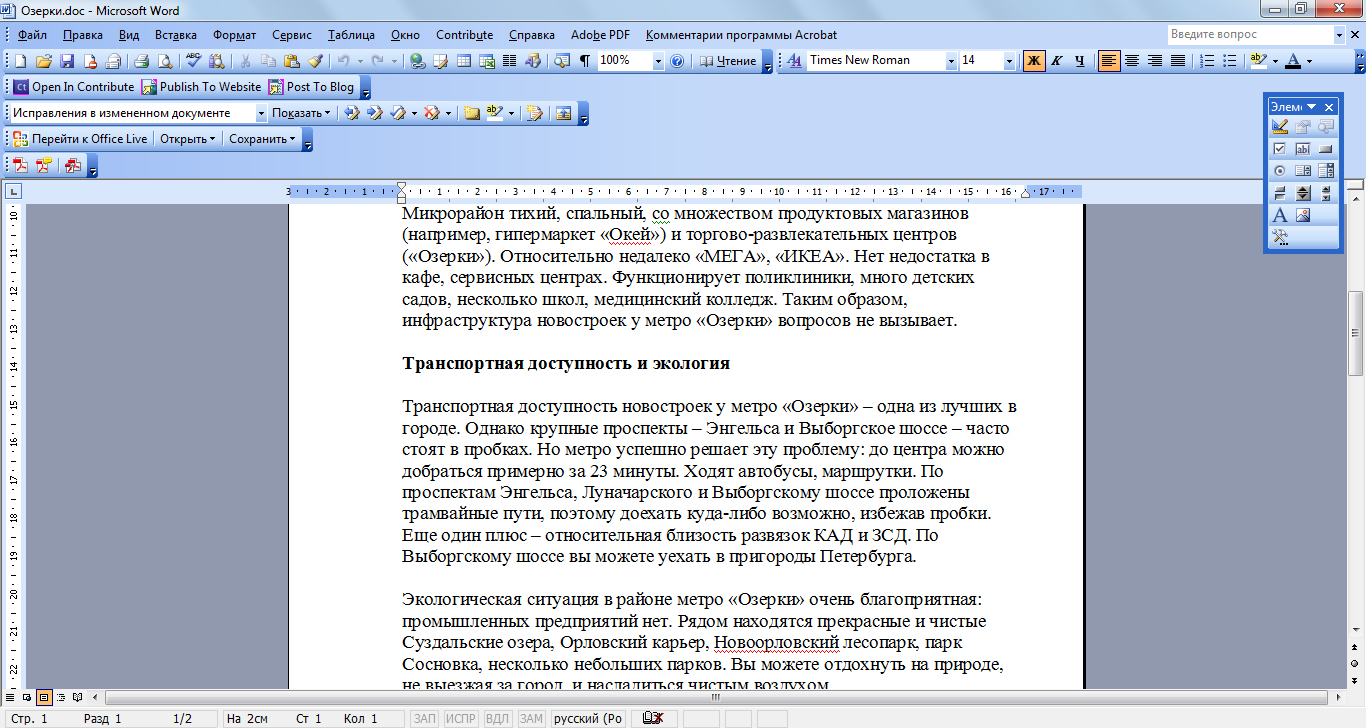Image resolution: width=1366 pixels, height=728 pixels.
Task: Open the Таблица menu
Action: (352, 35)
